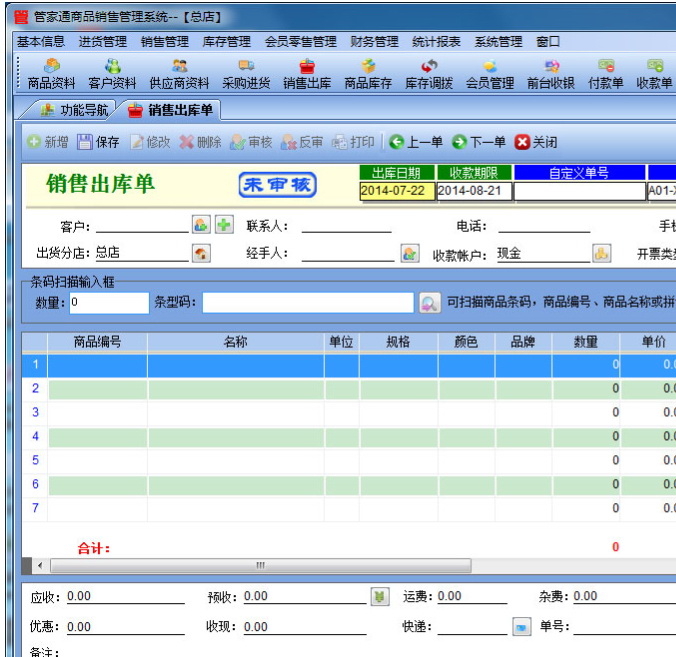Select table row 1
Screen dimensions: 676x657
(349, 365)
